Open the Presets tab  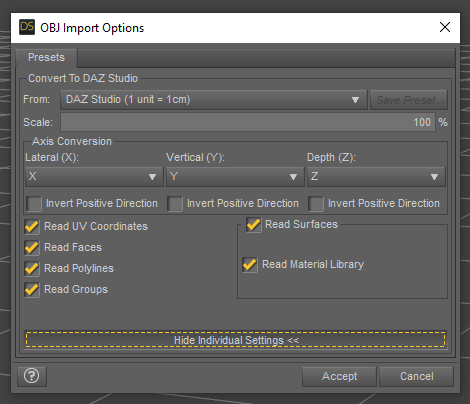tap(46, 57)
